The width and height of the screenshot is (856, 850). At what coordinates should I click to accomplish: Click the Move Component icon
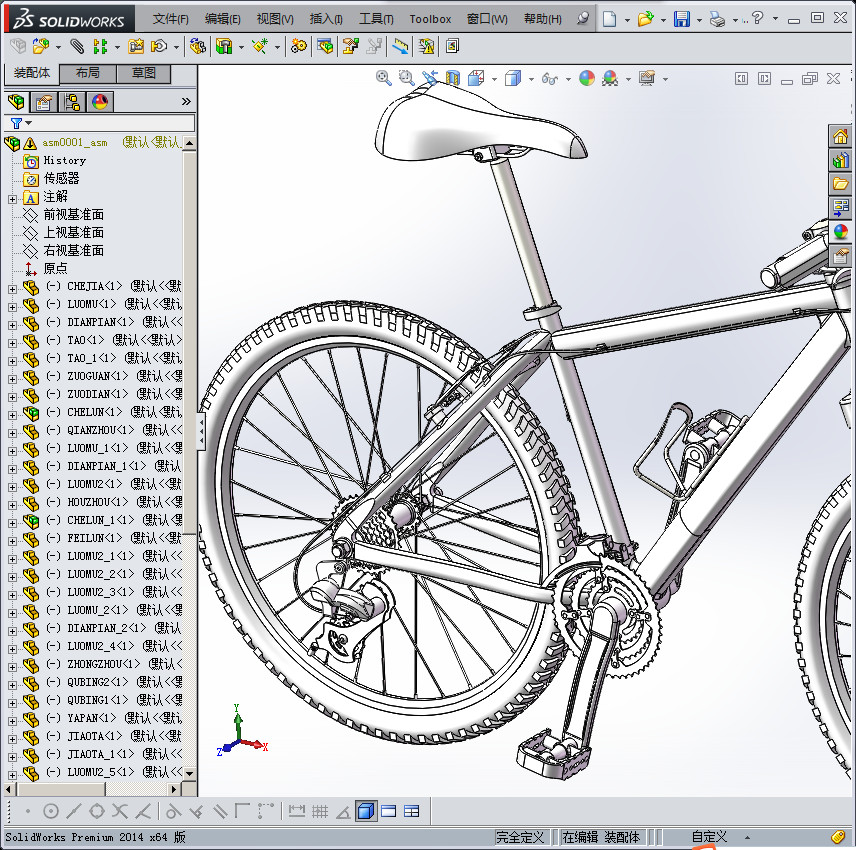(x=159, y=46)
